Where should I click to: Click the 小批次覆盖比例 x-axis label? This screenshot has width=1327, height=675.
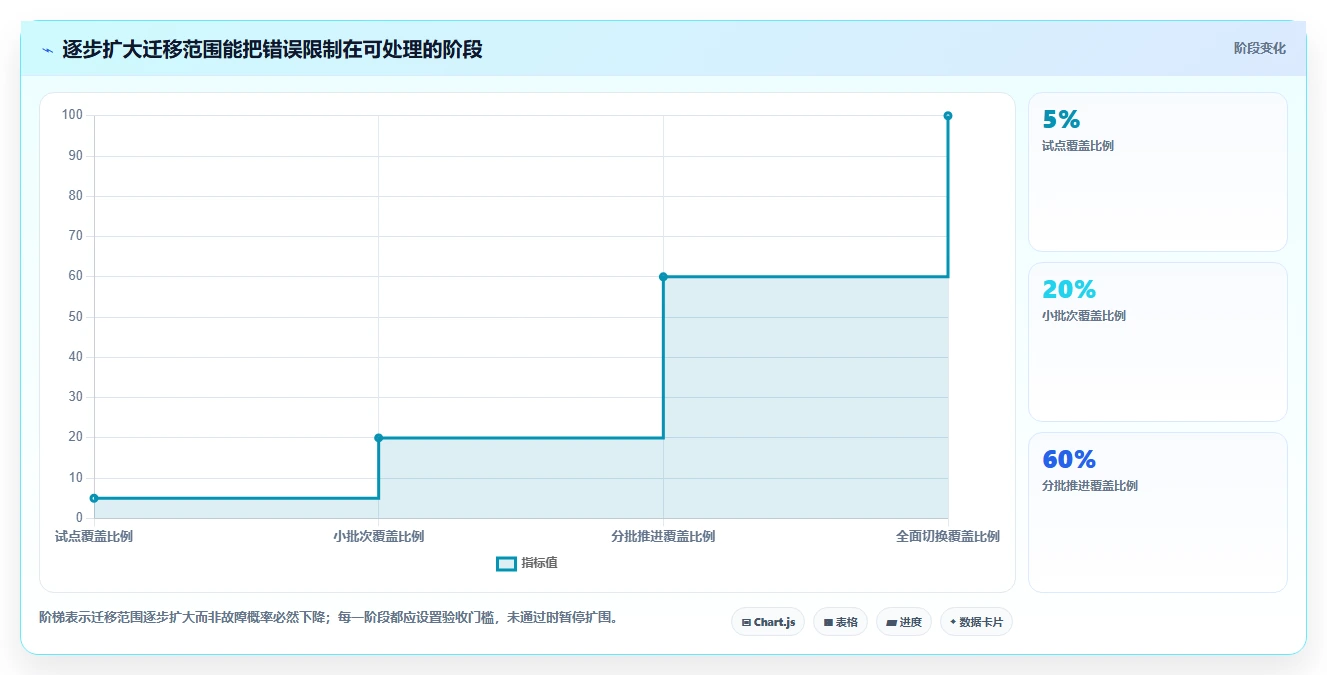coord(379,536)
